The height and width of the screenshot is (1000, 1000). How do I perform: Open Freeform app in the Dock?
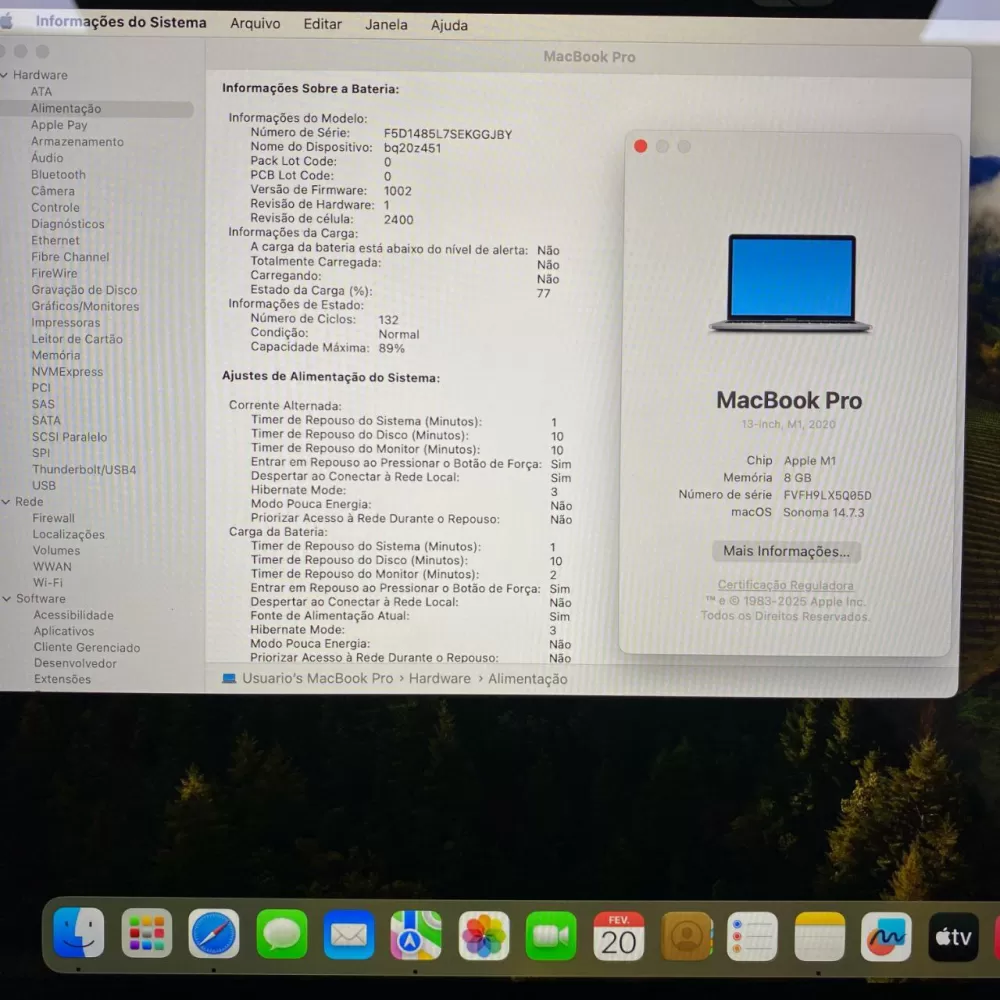(x=886, y=937)
